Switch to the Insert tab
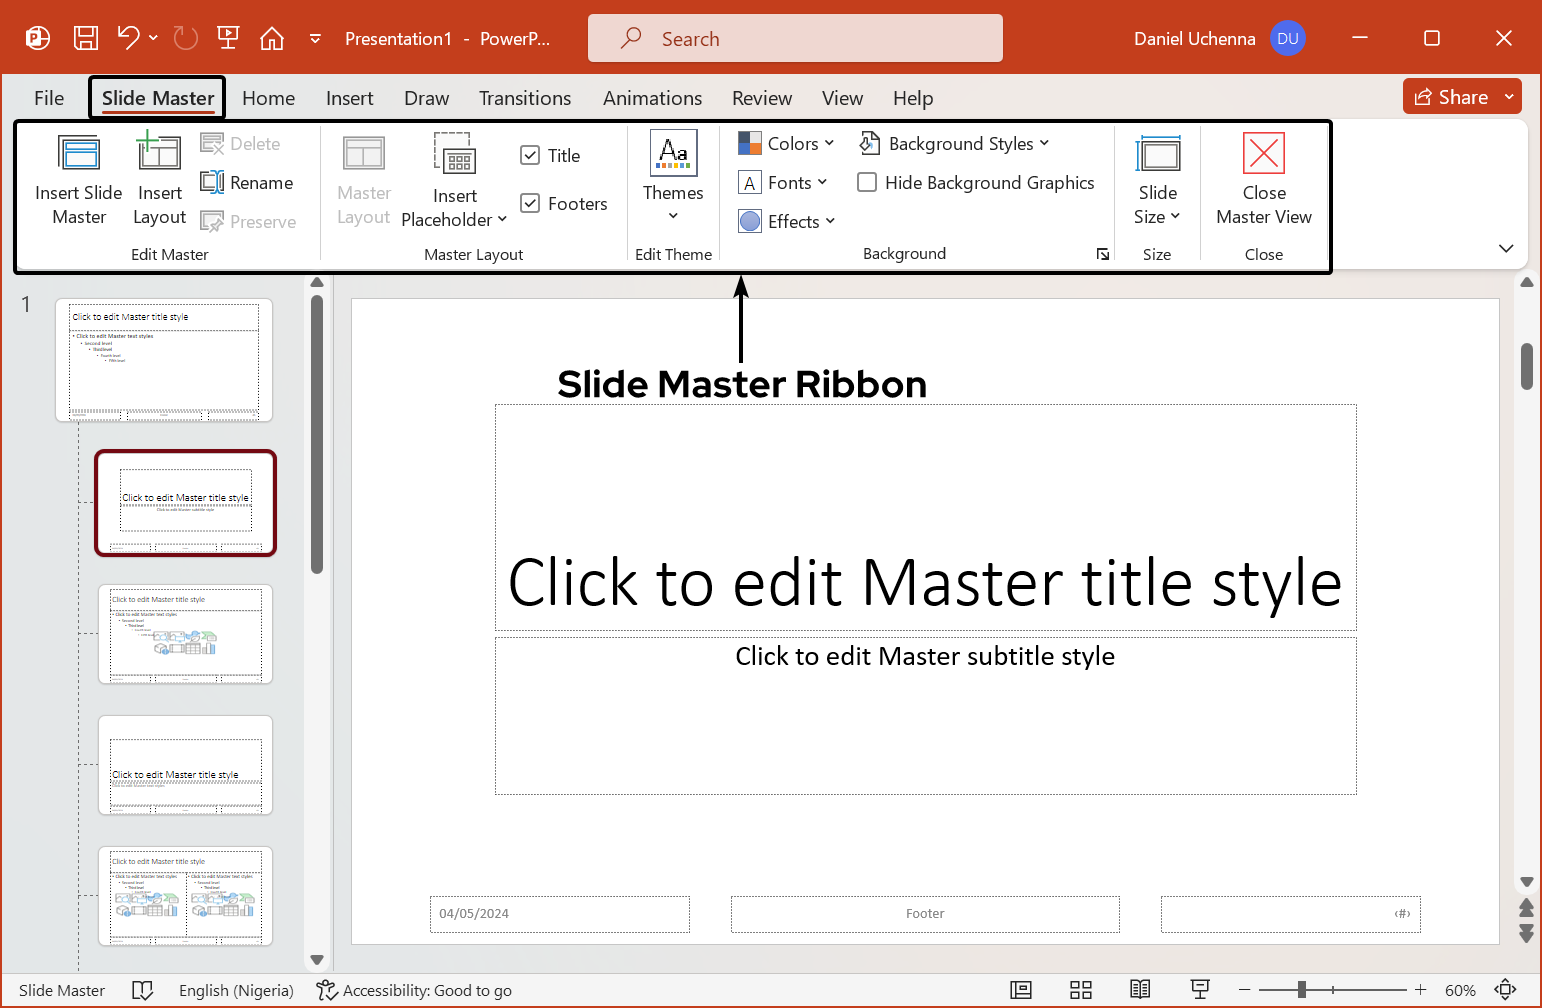The width and height of the screenshot is (1542, 1008). (349, 97)
